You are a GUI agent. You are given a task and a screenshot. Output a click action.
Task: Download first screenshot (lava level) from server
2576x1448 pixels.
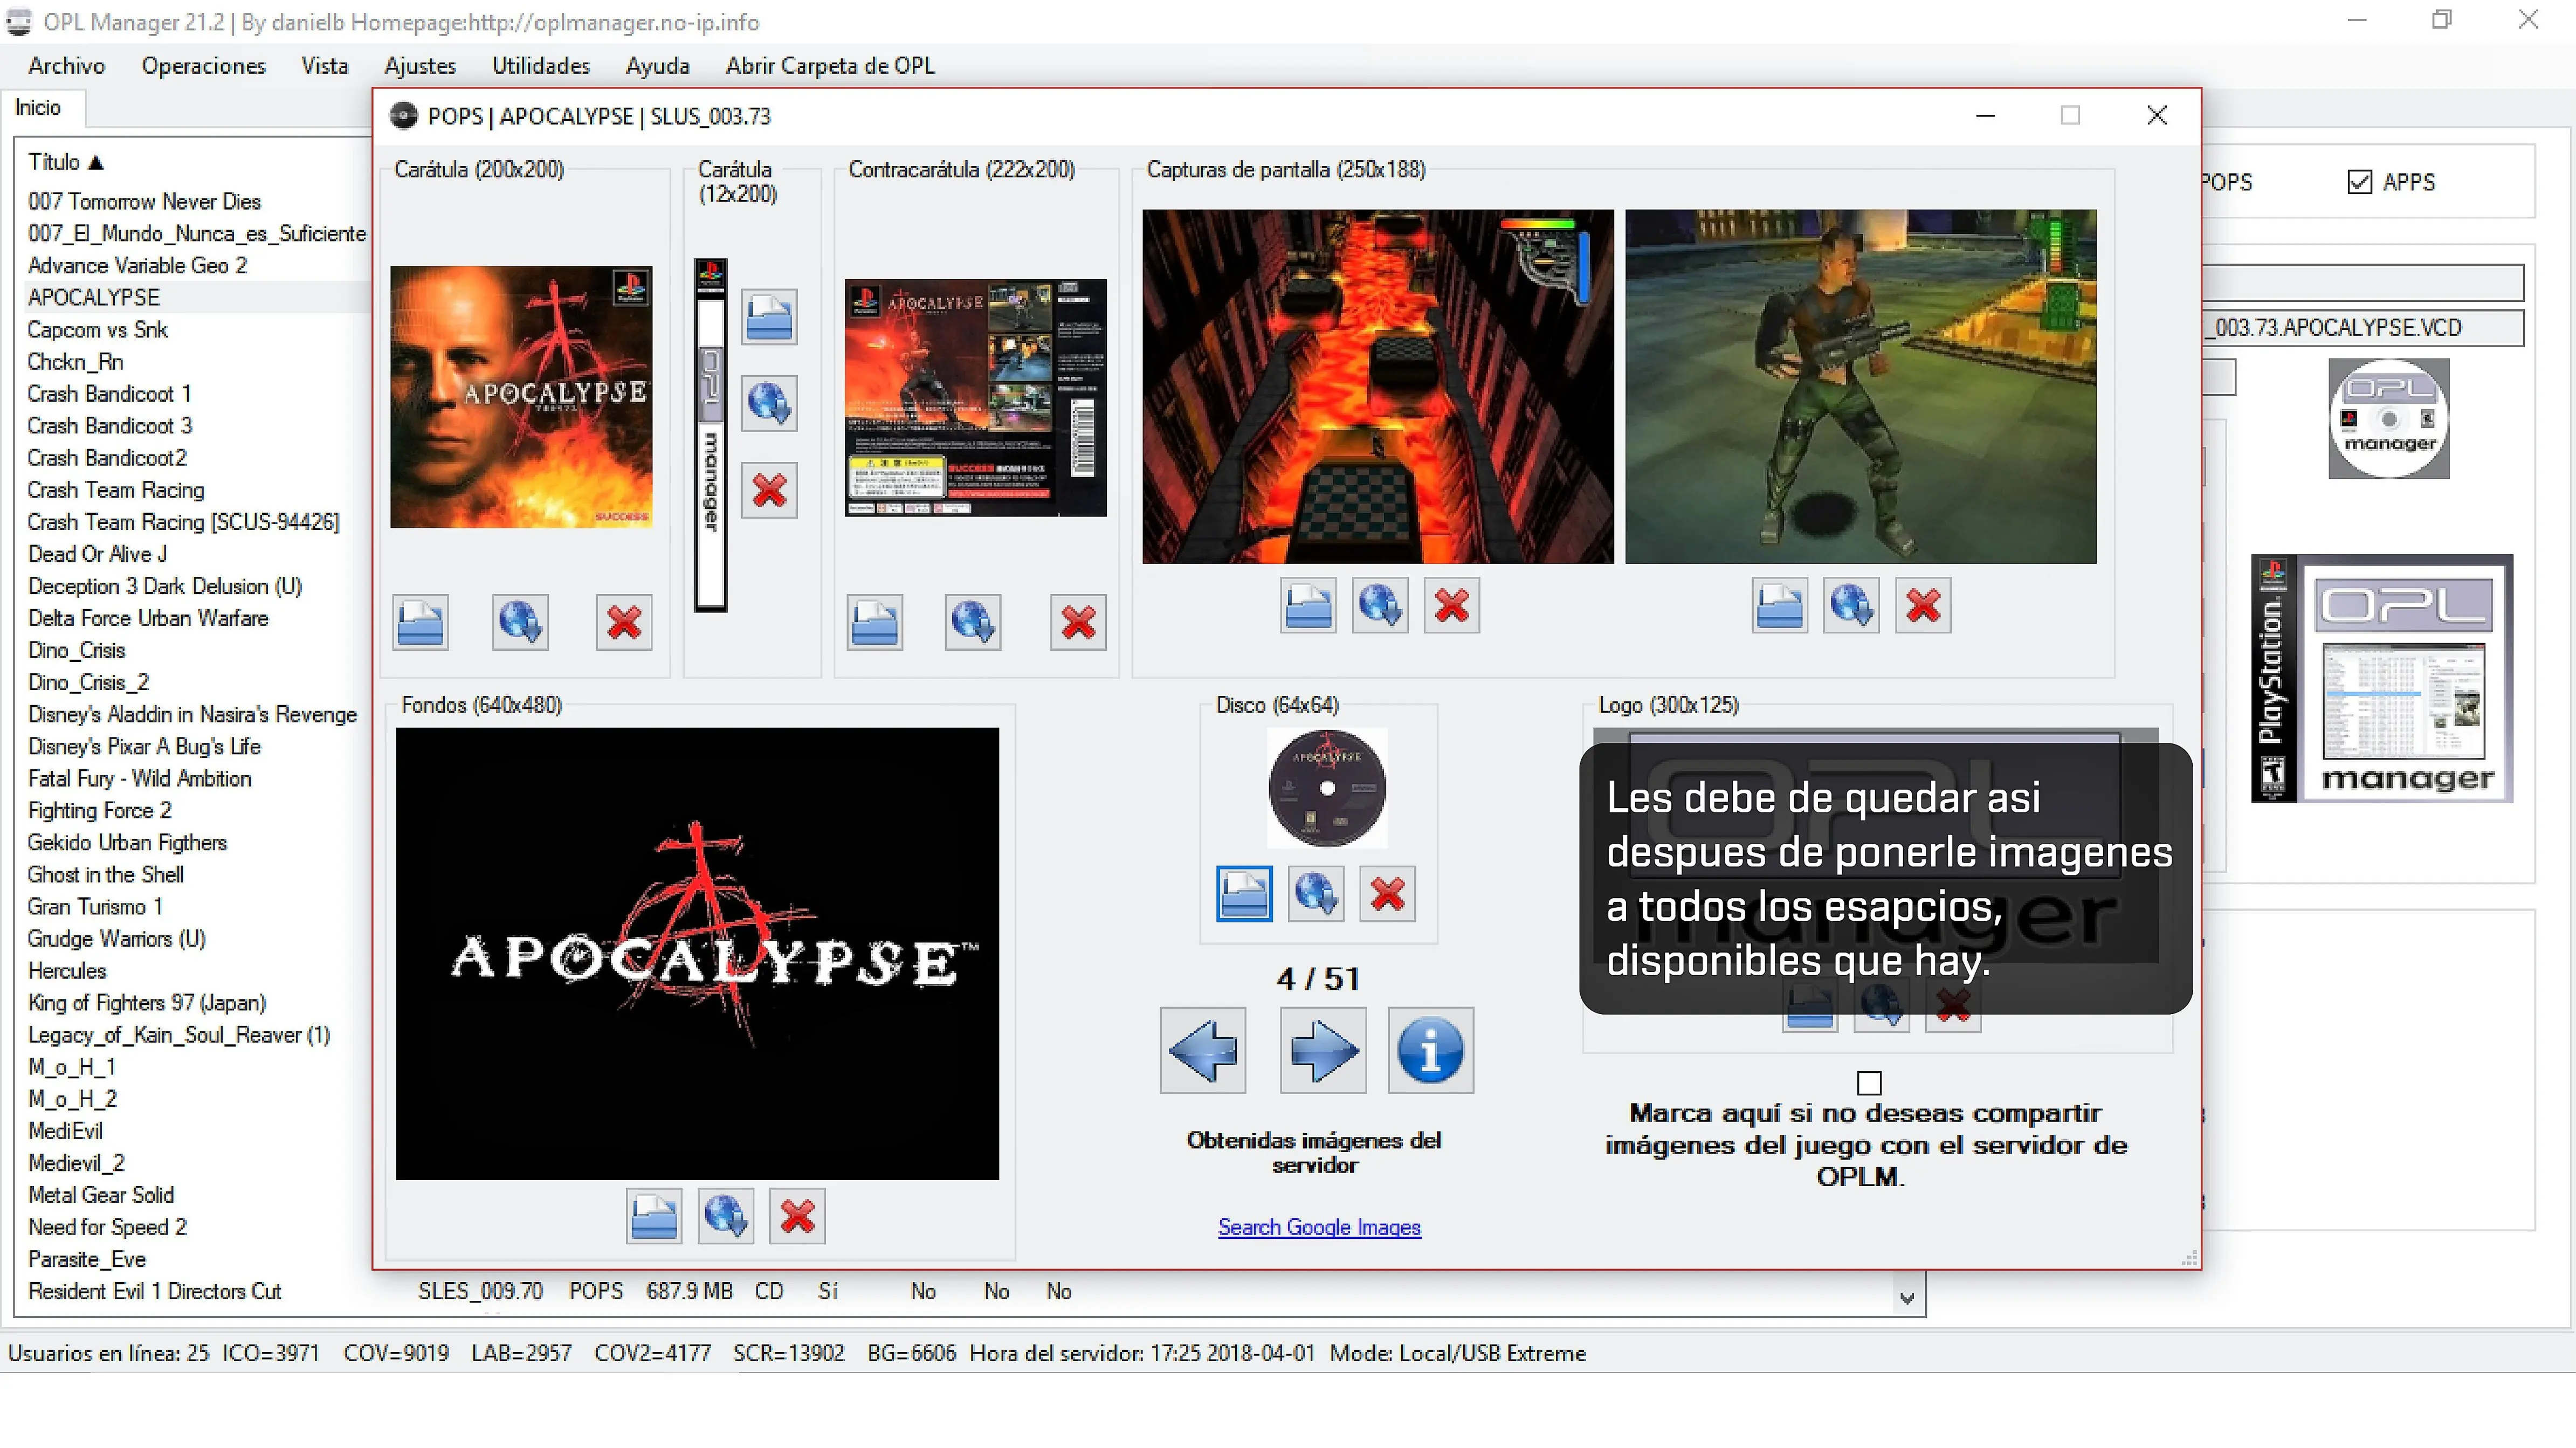click(x=1380, y=605)
